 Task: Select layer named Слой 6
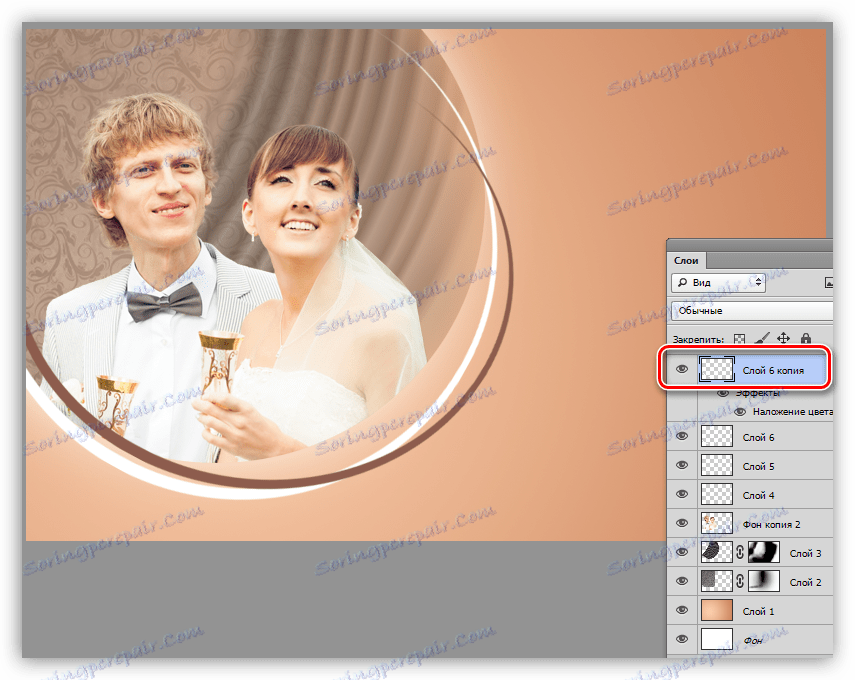coord(758,437)
